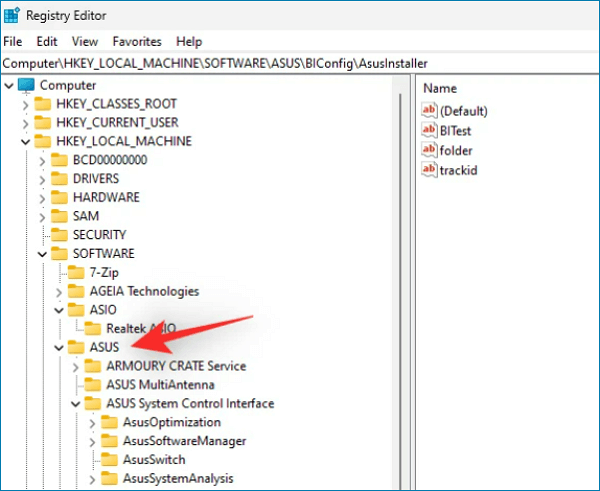This screenshot has height=491, width=600.
Task: Select the AsusSwitch key label
Action: pyautogui.click(x=154, y=460)
